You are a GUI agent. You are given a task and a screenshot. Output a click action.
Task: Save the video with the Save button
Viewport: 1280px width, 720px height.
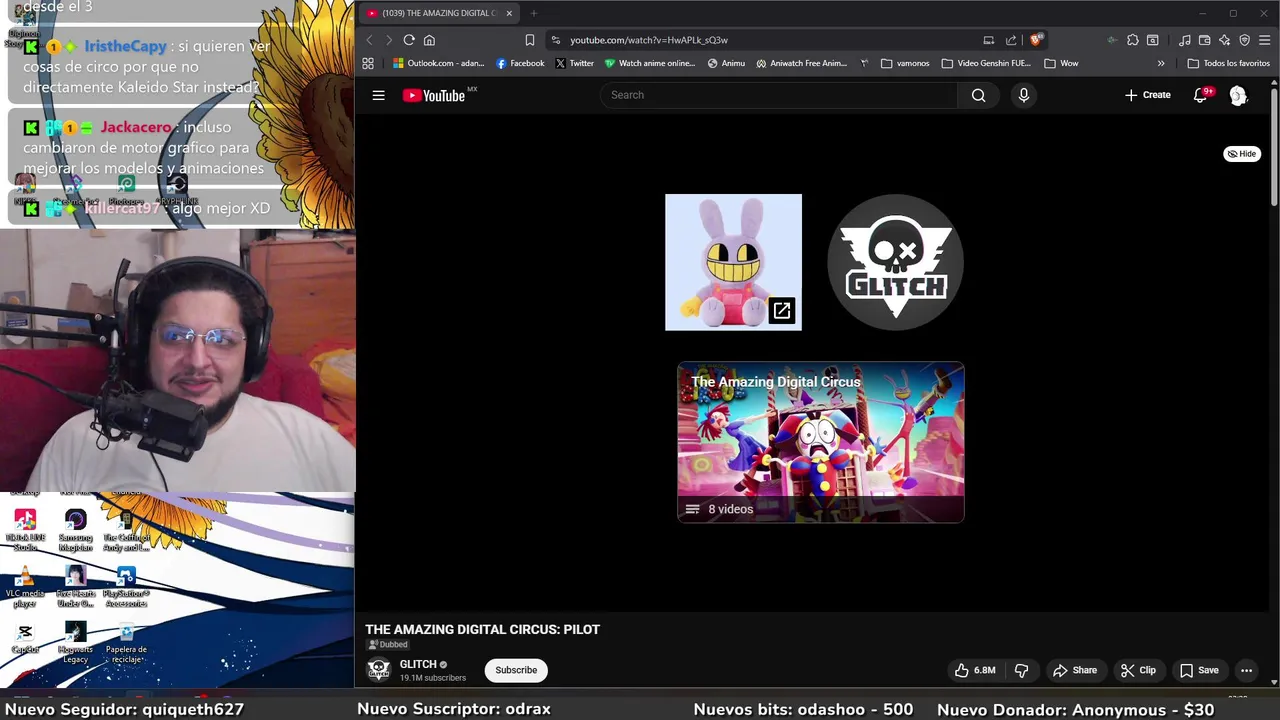(1198, 670)
